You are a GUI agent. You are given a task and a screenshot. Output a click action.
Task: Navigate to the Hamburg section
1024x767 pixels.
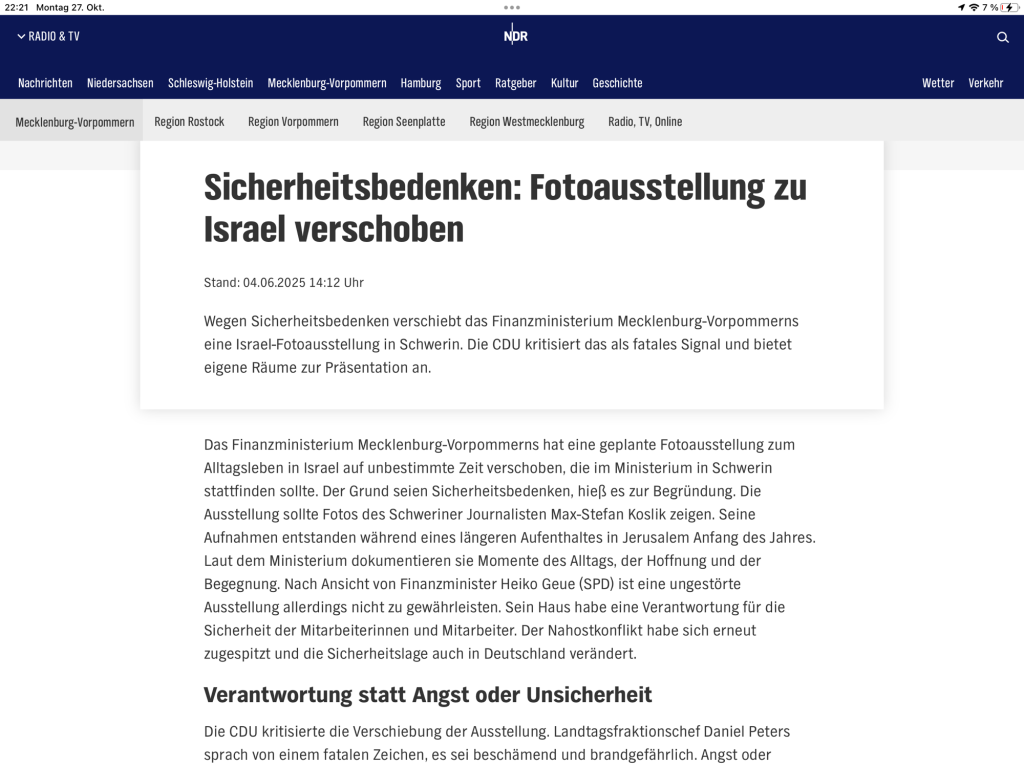(x=421, y=83)
